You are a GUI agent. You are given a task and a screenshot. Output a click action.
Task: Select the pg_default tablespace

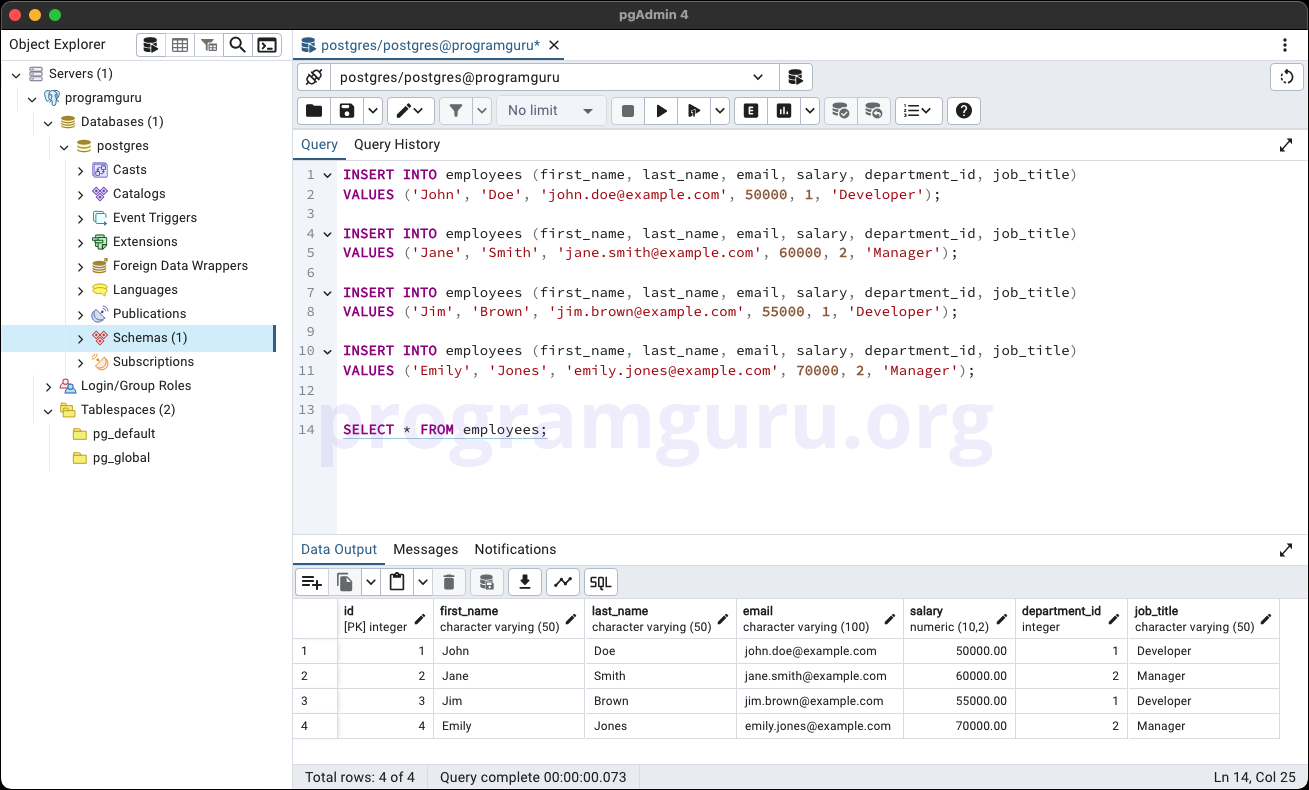coord(124,434)
